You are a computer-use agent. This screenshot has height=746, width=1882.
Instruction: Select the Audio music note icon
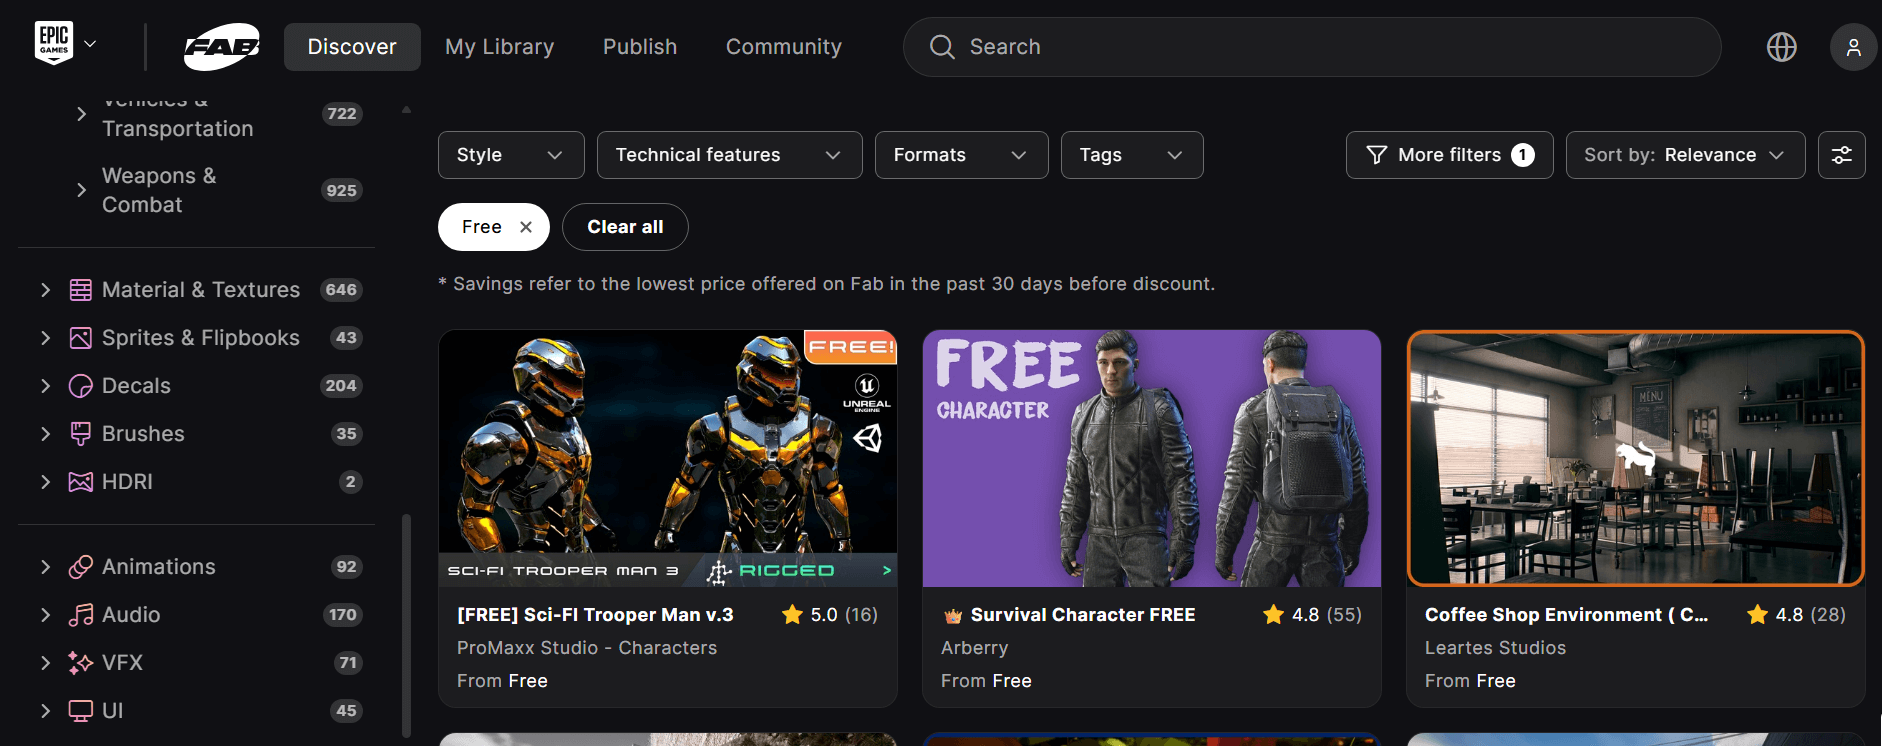[x=80, y=615]
